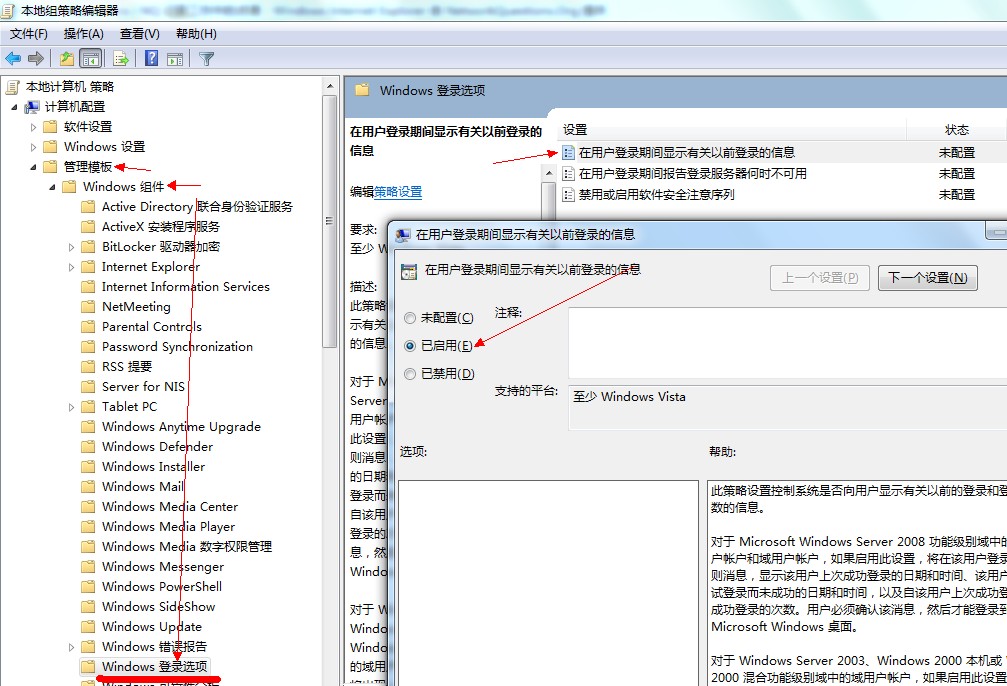This screenshot has height=686, width=1007.
Task: Select the Windows 登录选项 tree item
Action: pyautogui.click(x=154, y=667)
